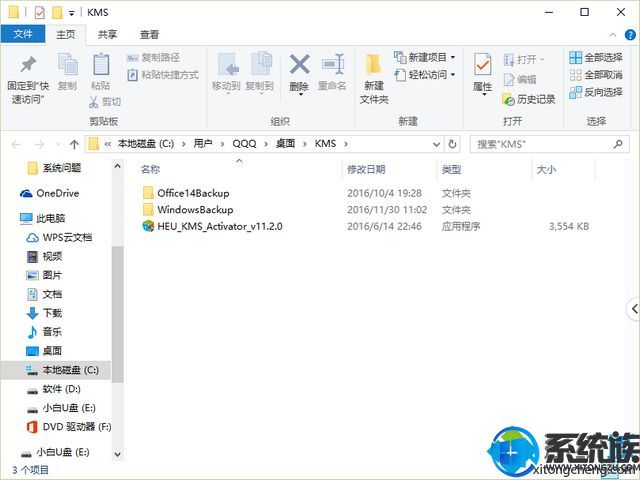Click the Paste clipboard icon
This screenshot has height=480, width=640.
101,64
